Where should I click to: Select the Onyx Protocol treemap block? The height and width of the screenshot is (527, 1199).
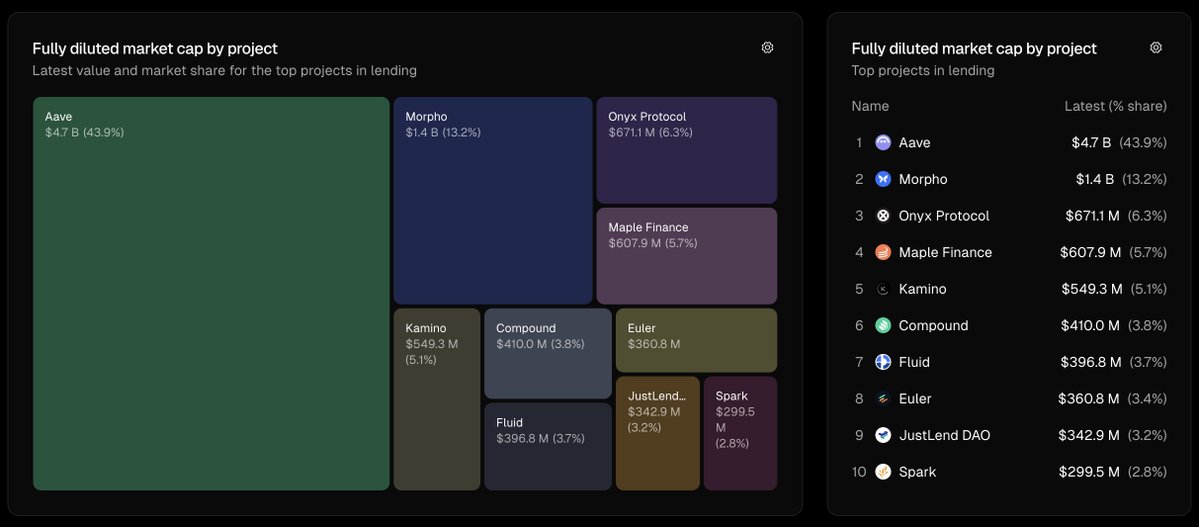pyautogui.click(x=687, y=150)
